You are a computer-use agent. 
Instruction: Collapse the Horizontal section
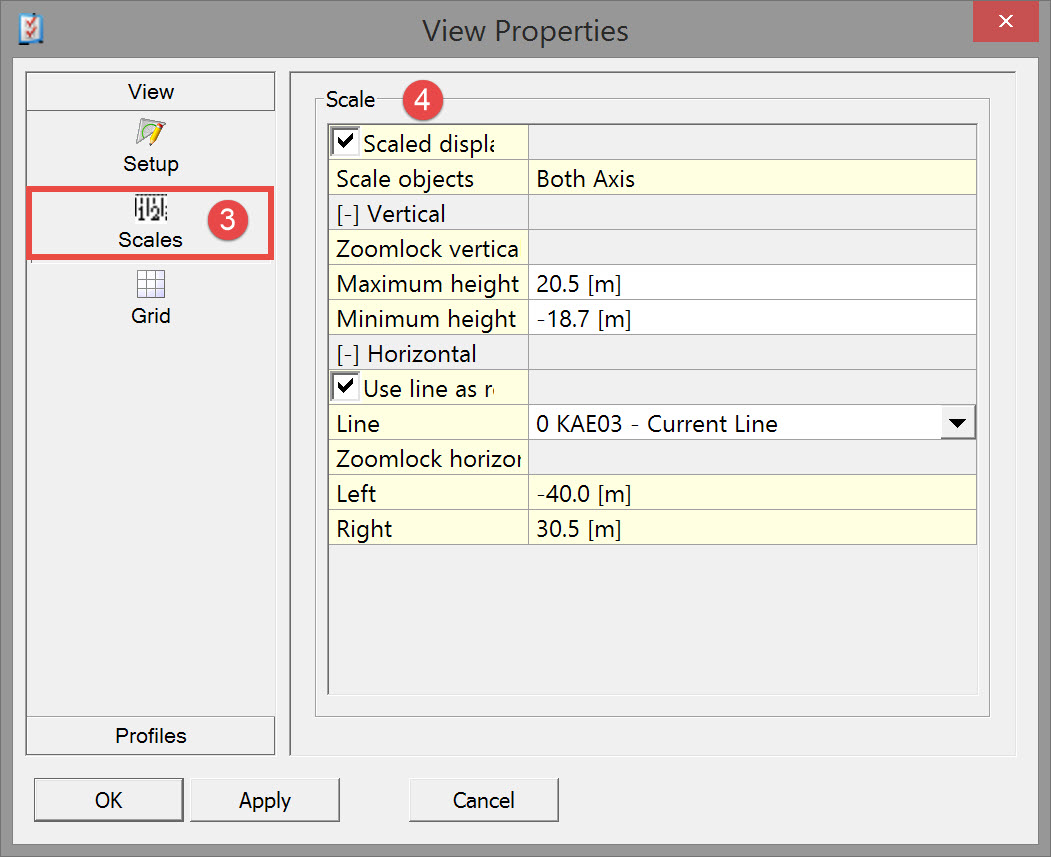pos(348,354)
